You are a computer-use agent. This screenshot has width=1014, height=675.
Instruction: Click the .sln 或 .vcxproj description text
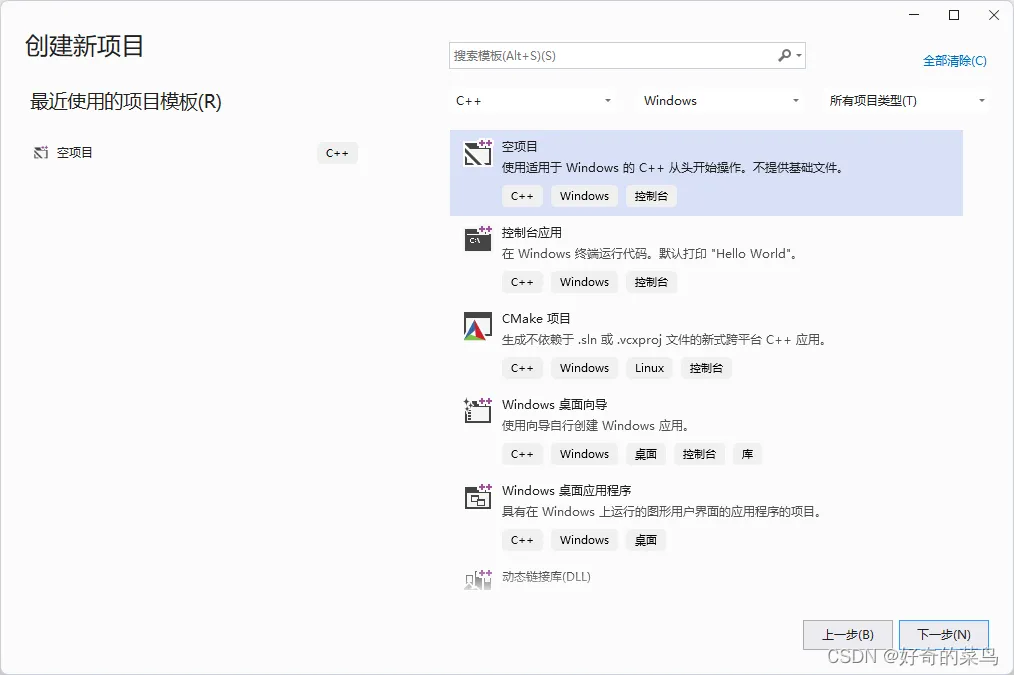[x=665, y=340]
